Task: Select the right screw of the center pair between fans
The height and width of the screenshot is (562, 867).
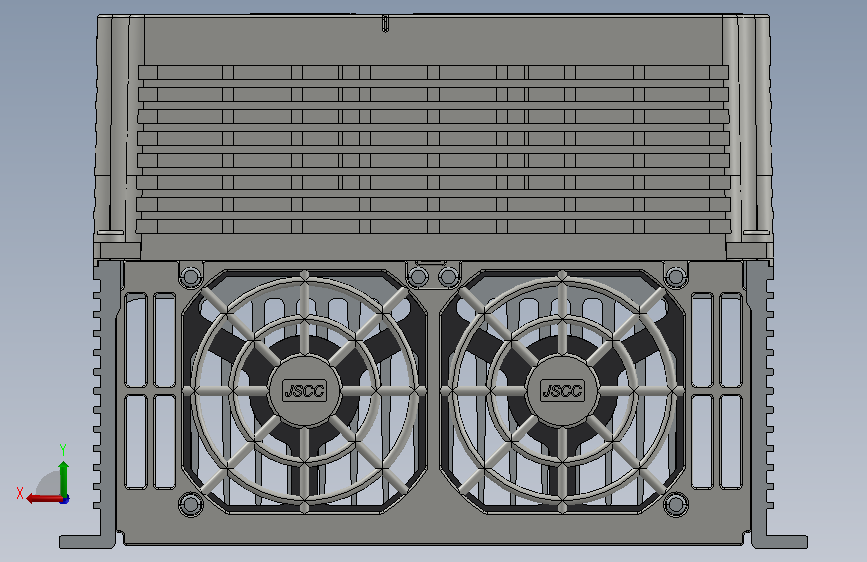Action: [448, 276]
